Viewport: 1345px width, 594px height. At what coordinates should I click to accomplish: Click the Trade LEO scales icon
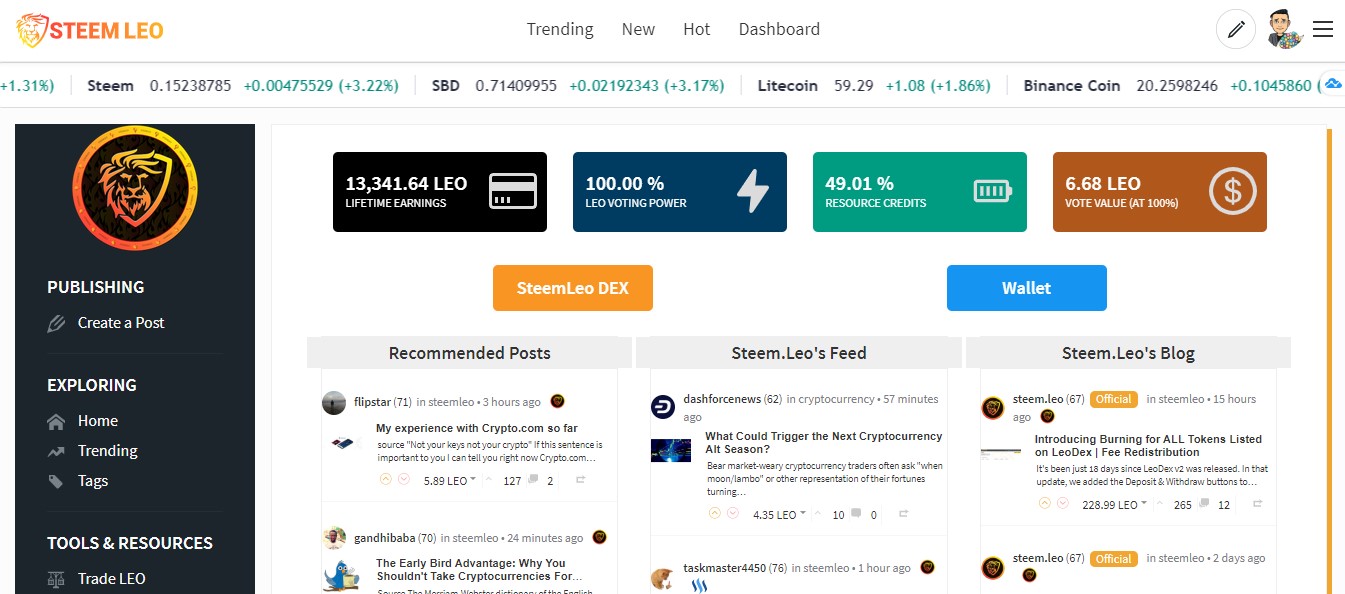coord(56,579)
